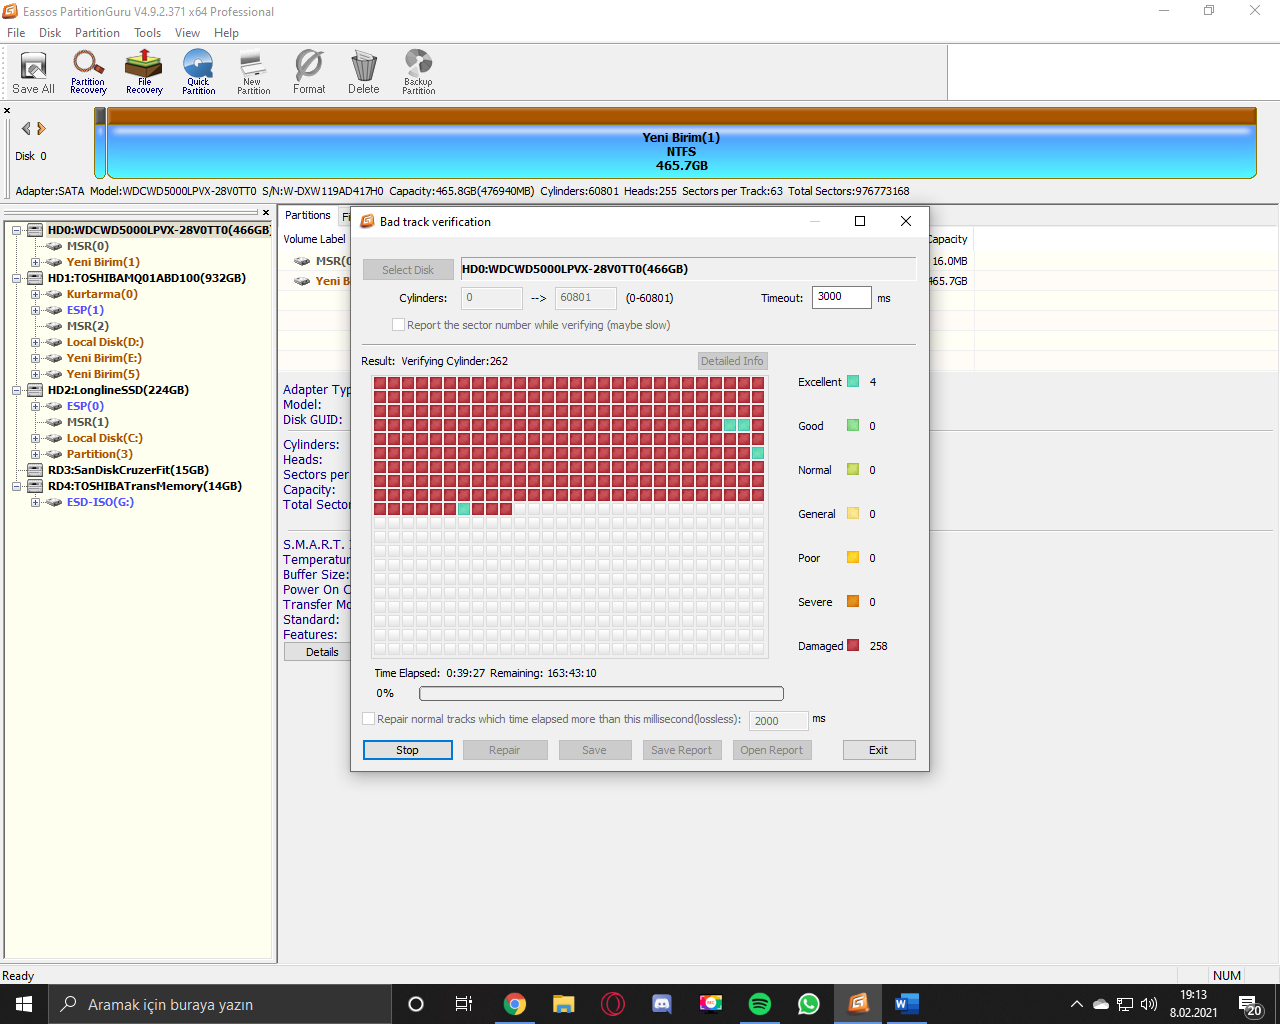Click the Delete trash bin icon

364,72
